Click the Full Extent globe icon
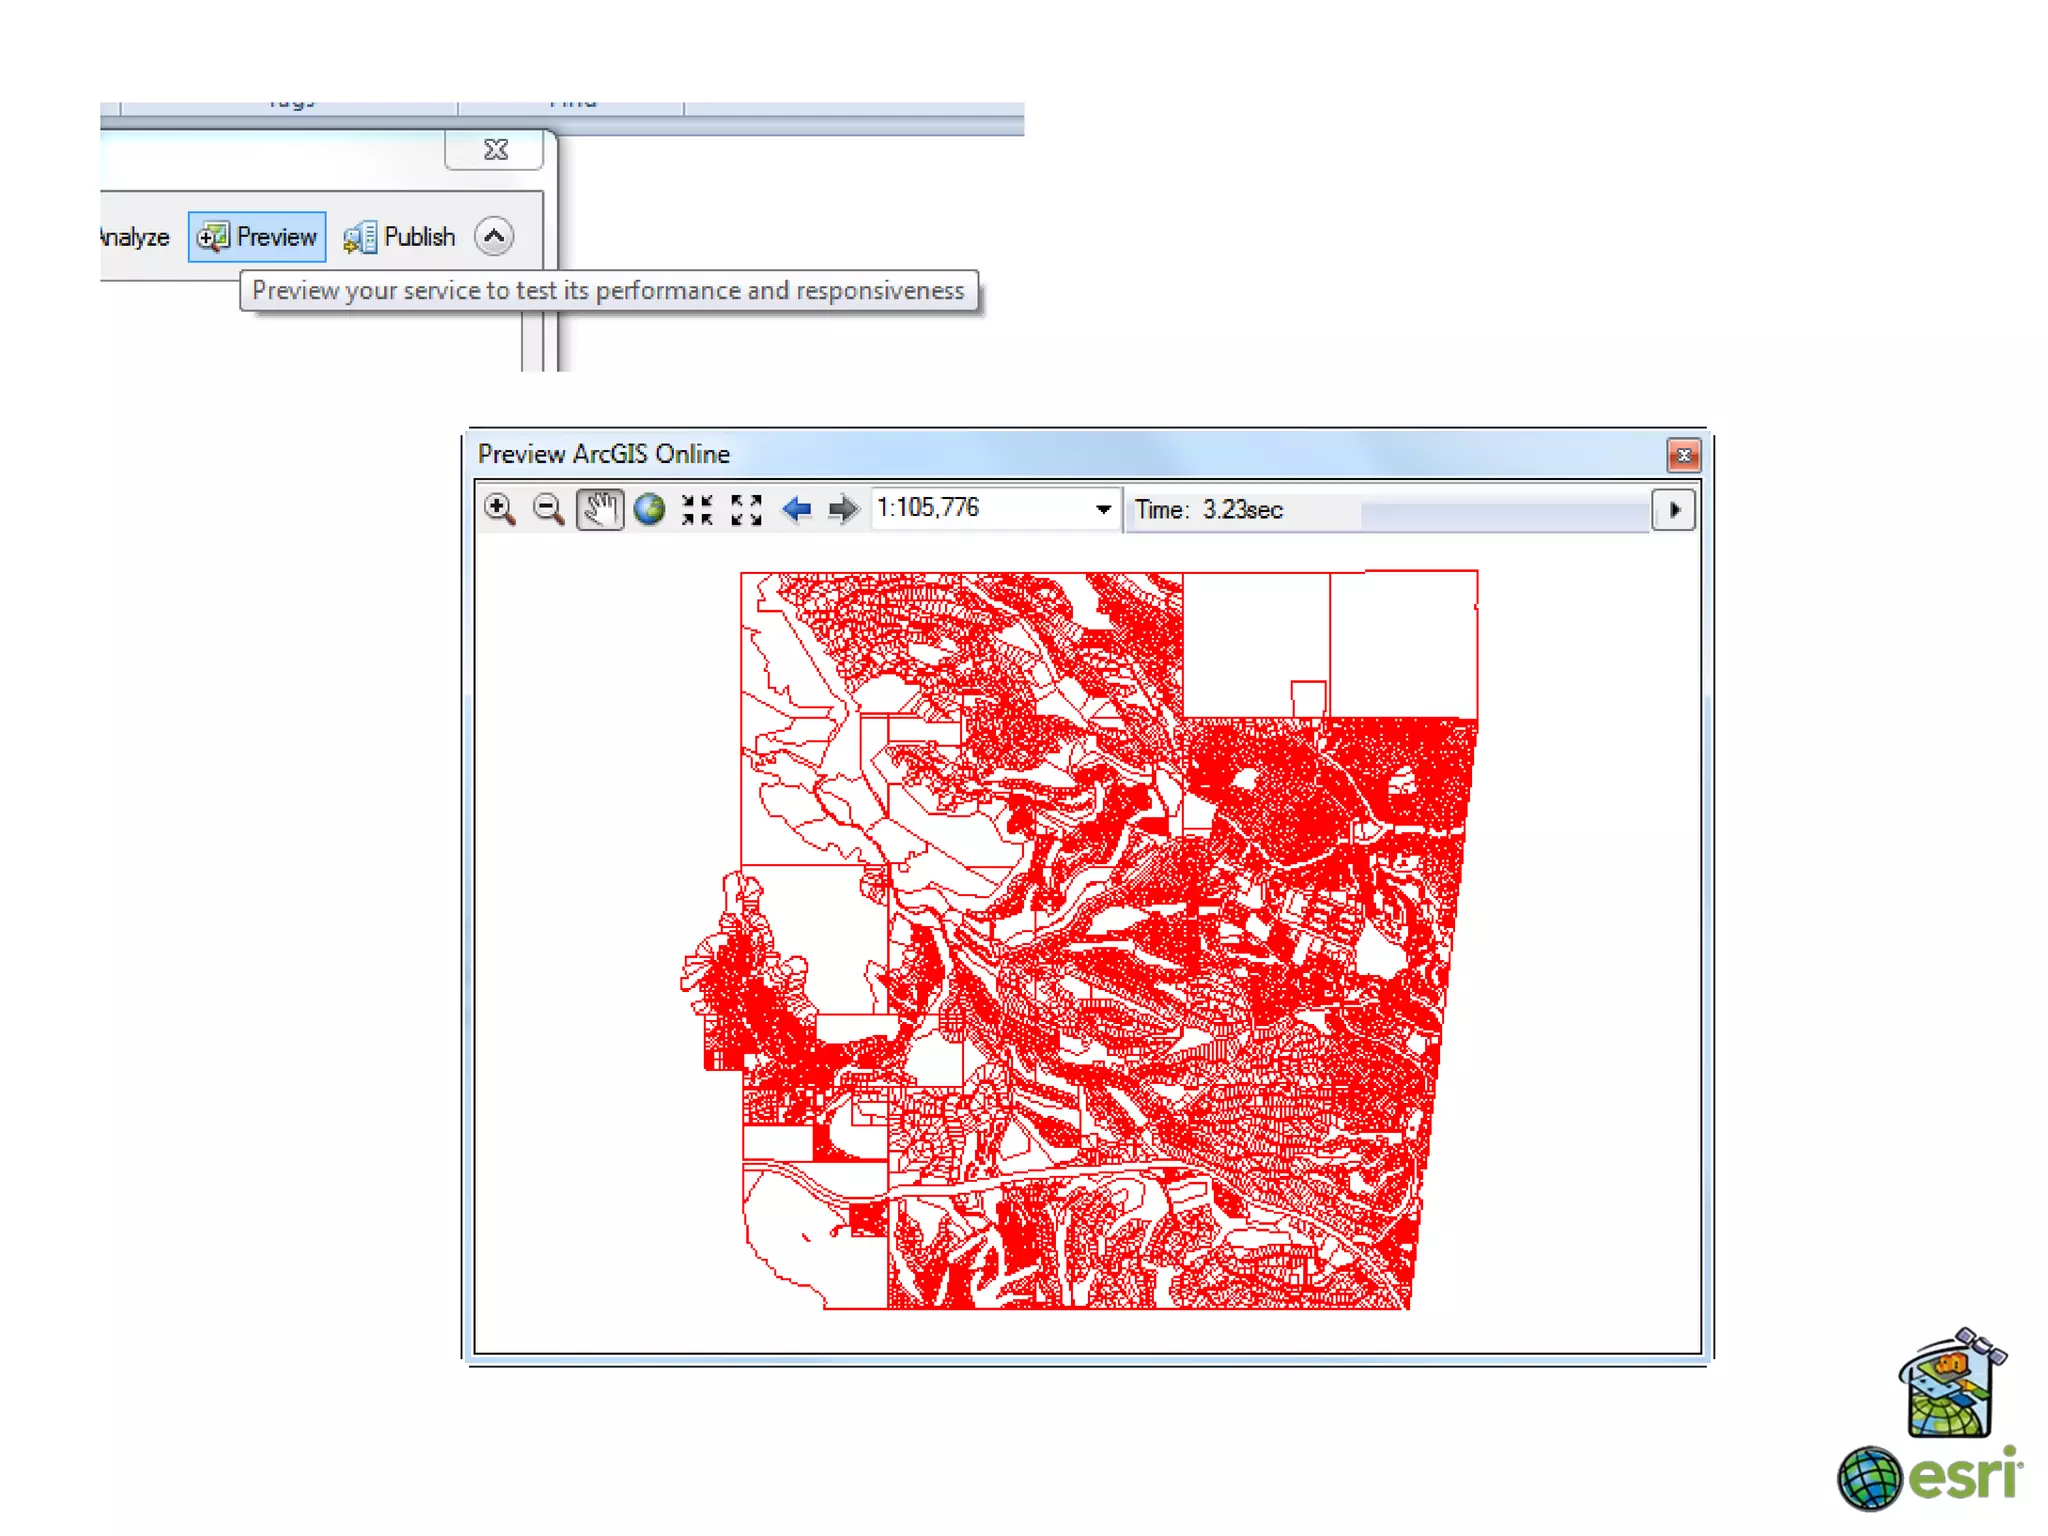 [649, 509]
